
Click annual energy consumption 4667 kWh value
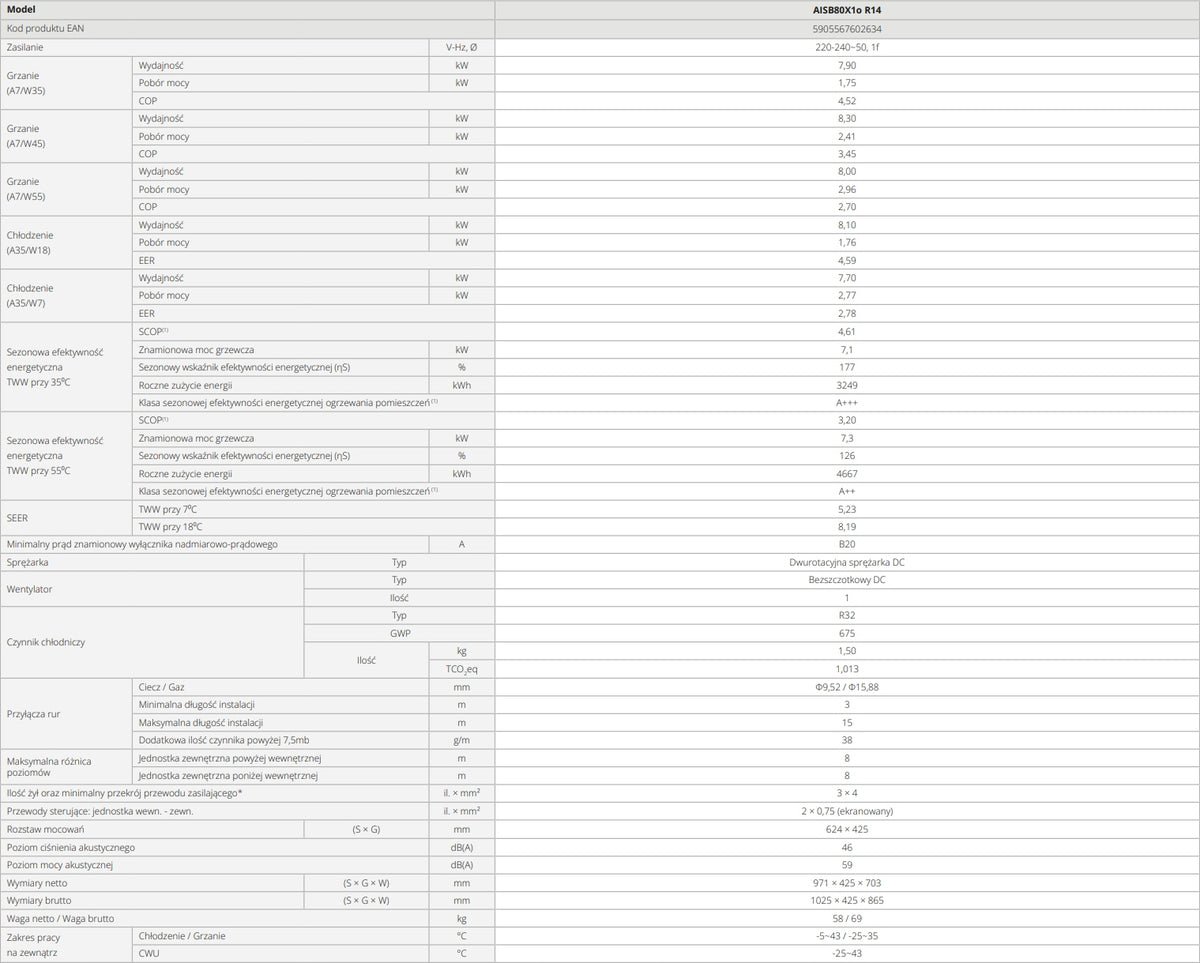(847, 473)
